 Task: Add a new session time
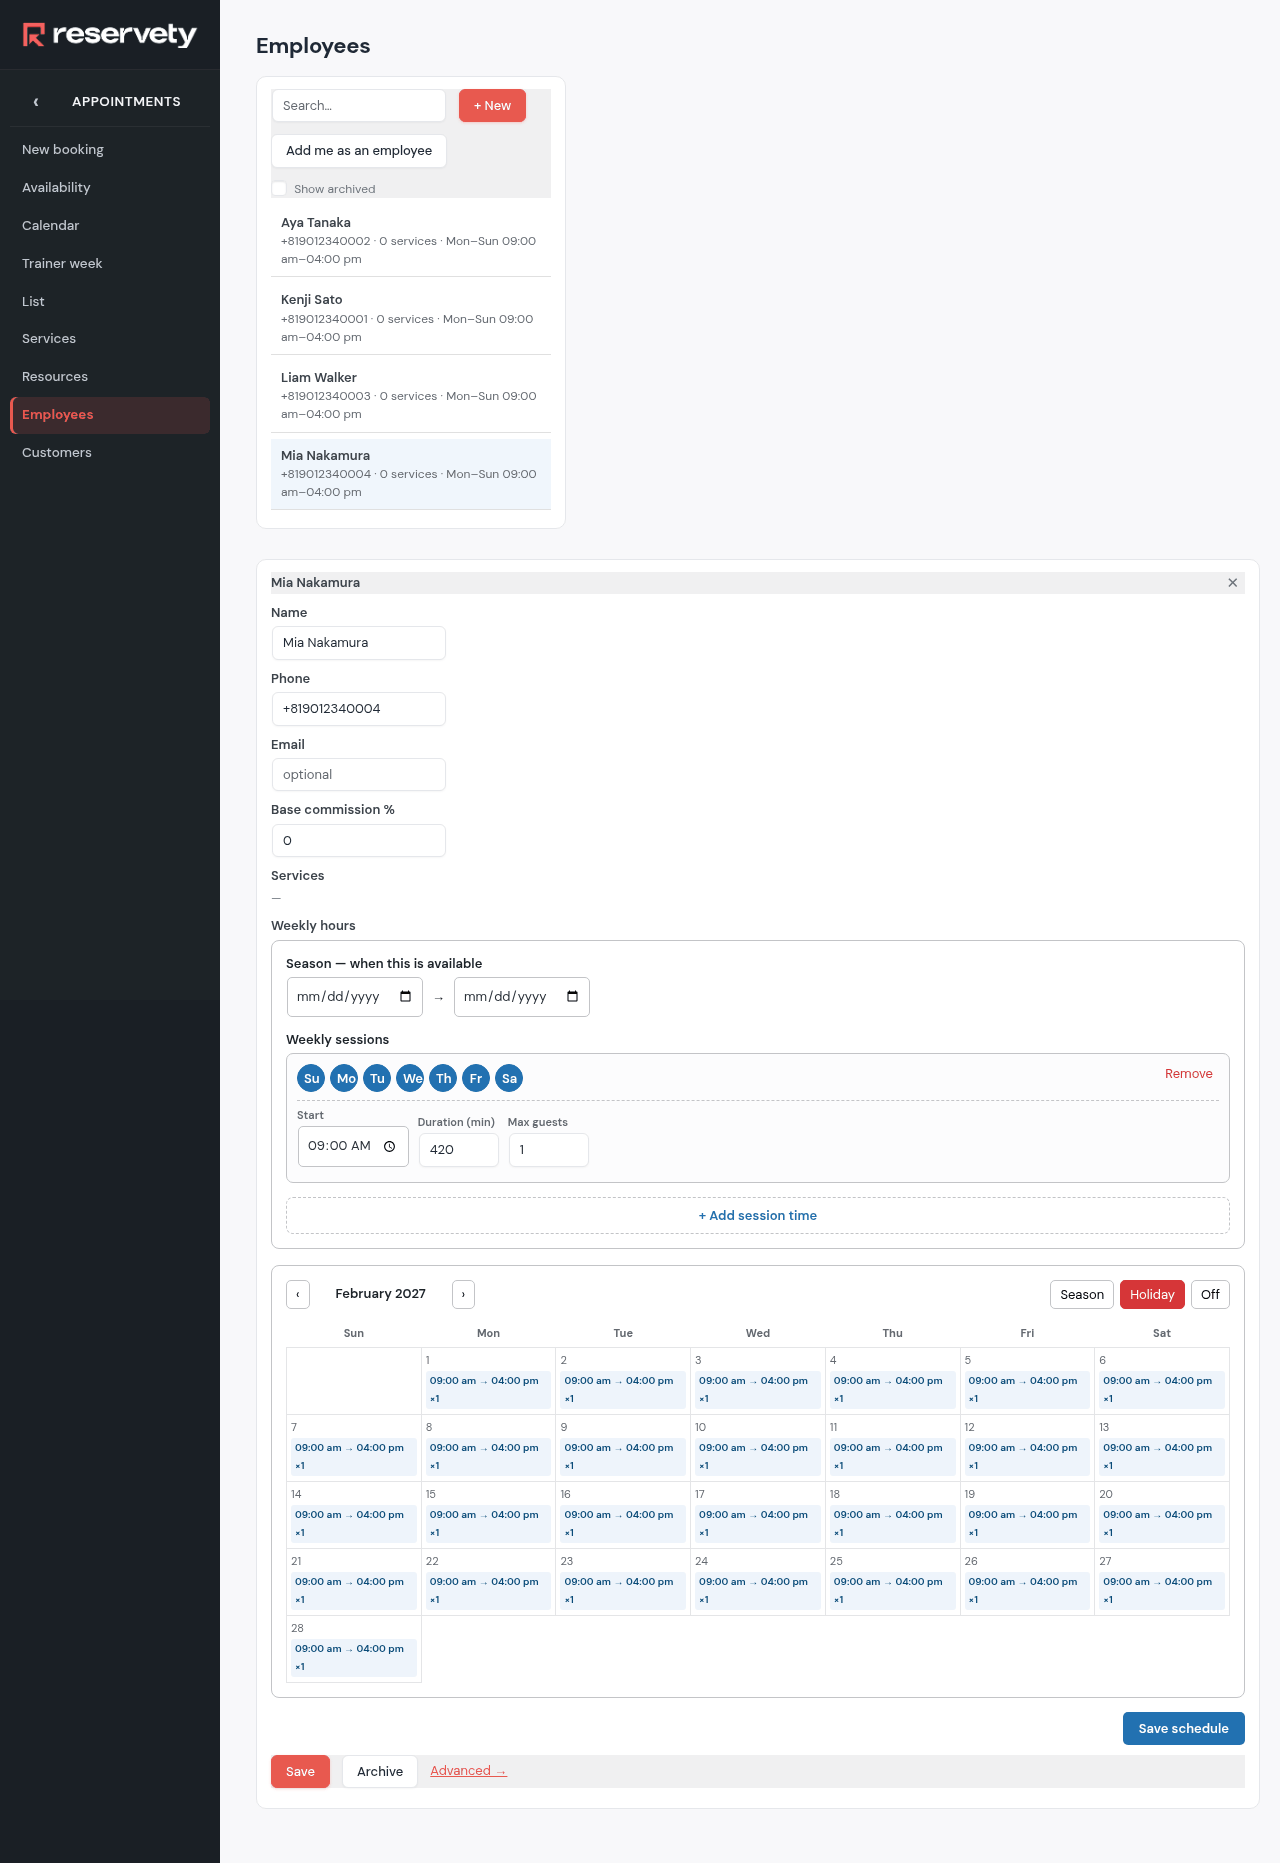(x=758, y=1216)
